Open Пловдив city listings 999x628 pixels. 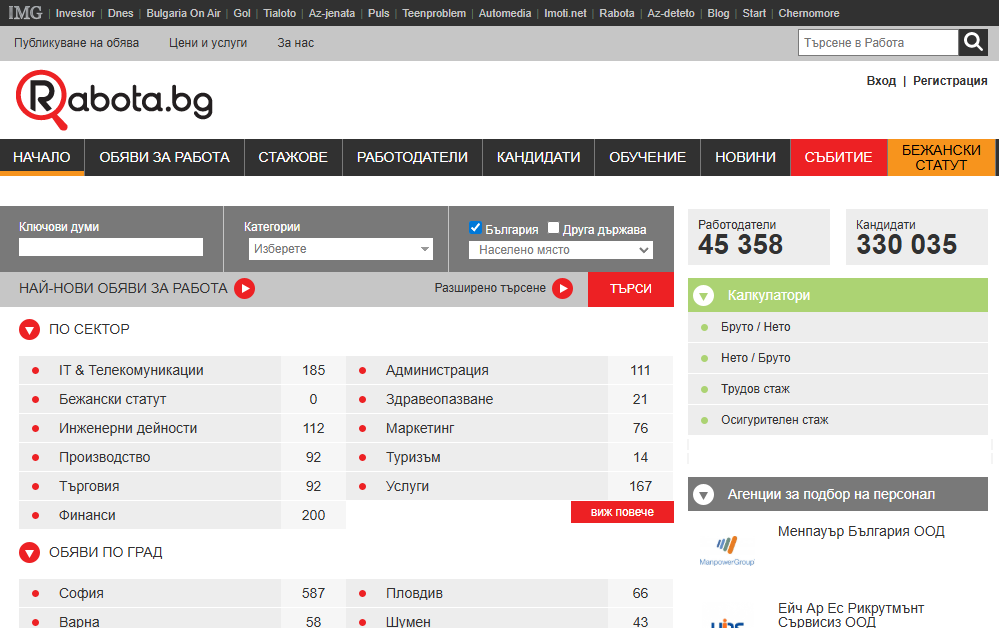click(414, 594)
